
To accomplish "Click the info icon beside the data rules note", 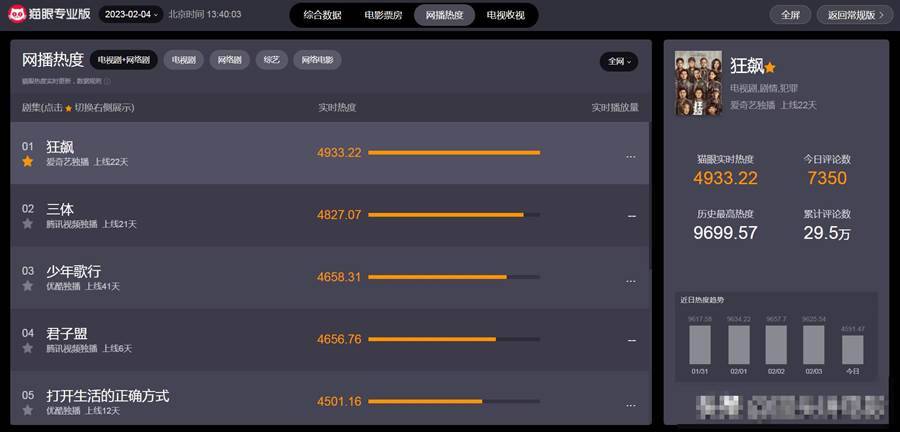I will pos(107,81).
